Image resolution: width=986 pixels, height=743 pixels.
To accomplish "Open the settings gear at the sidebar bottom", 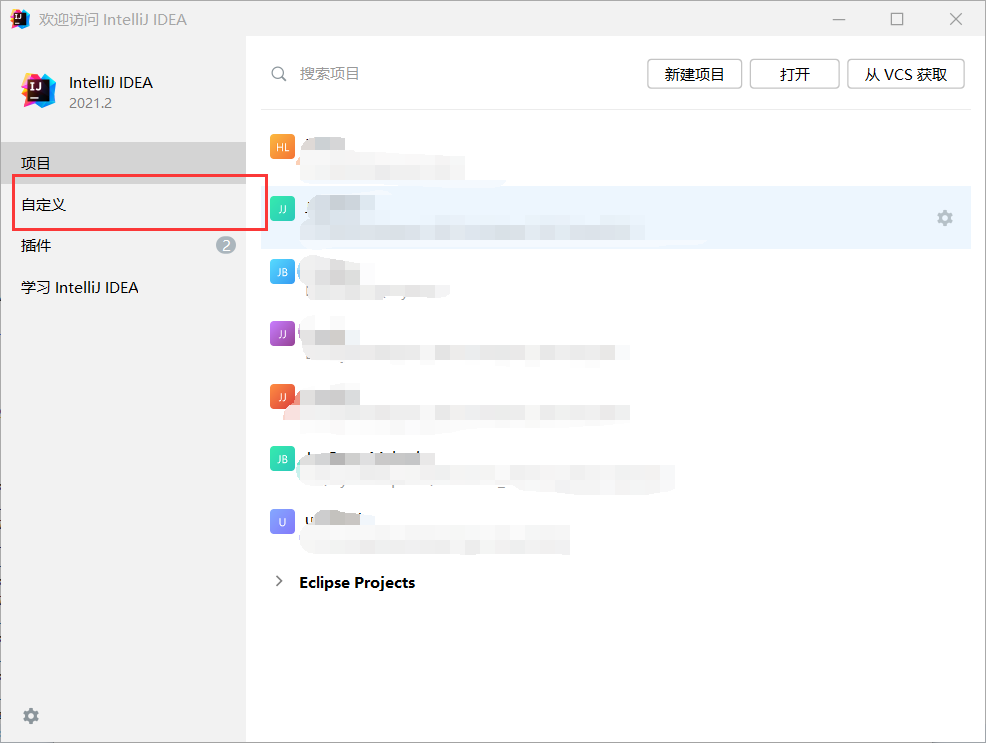I will (x=31, y=715).
